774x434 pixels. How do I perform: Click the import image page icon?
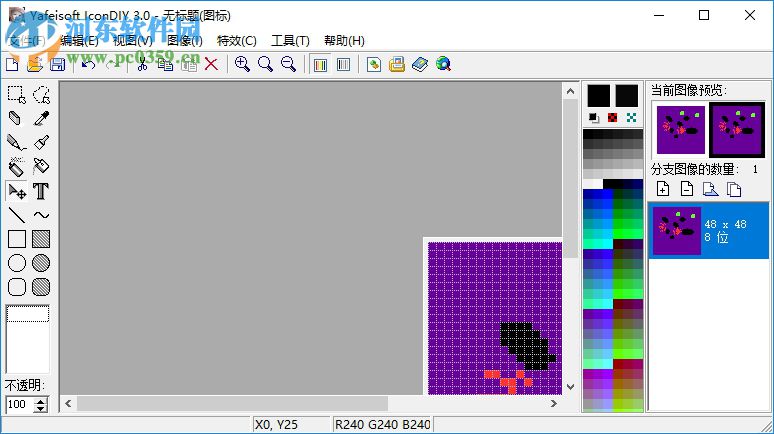point(710,189)
